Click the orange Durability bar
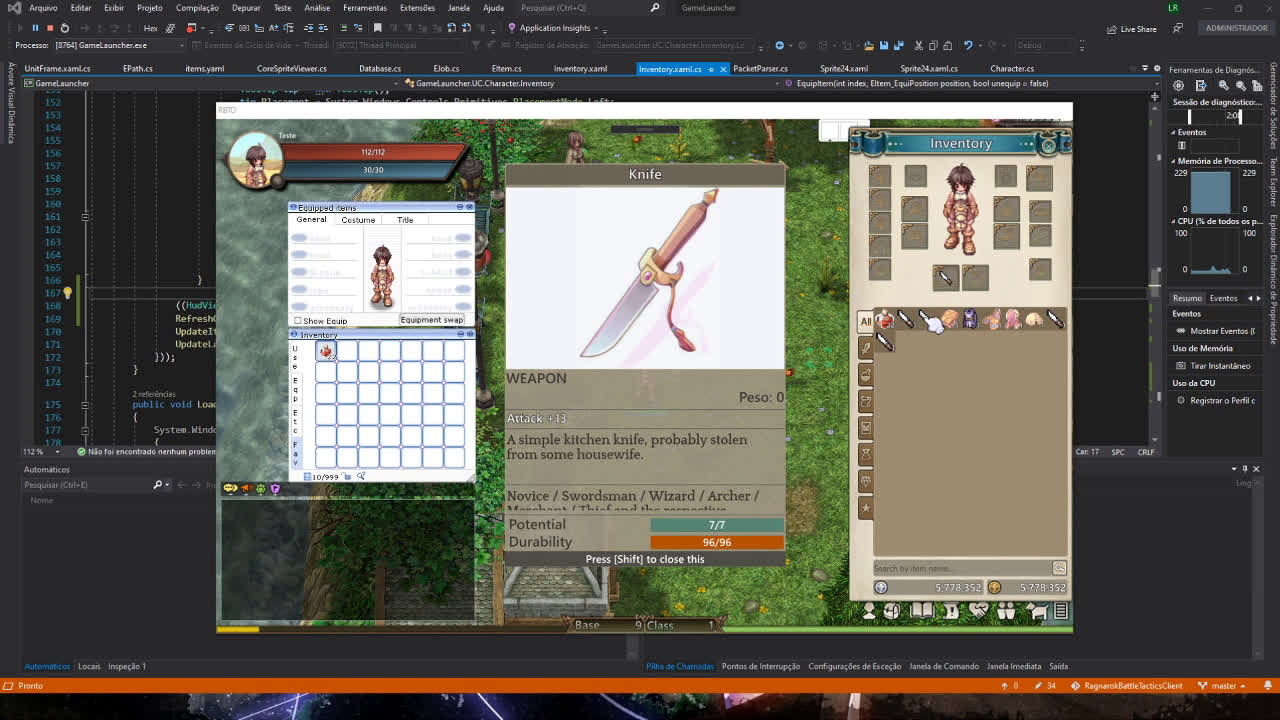Screen dimensions: 1280x720 pyautogui.click(x=716, y=542)
